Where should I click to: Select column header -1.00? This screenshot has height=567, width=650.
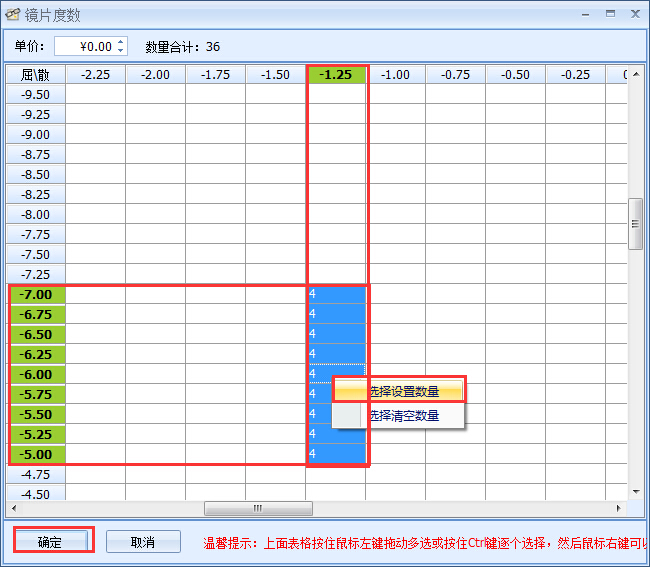[395, 75]
